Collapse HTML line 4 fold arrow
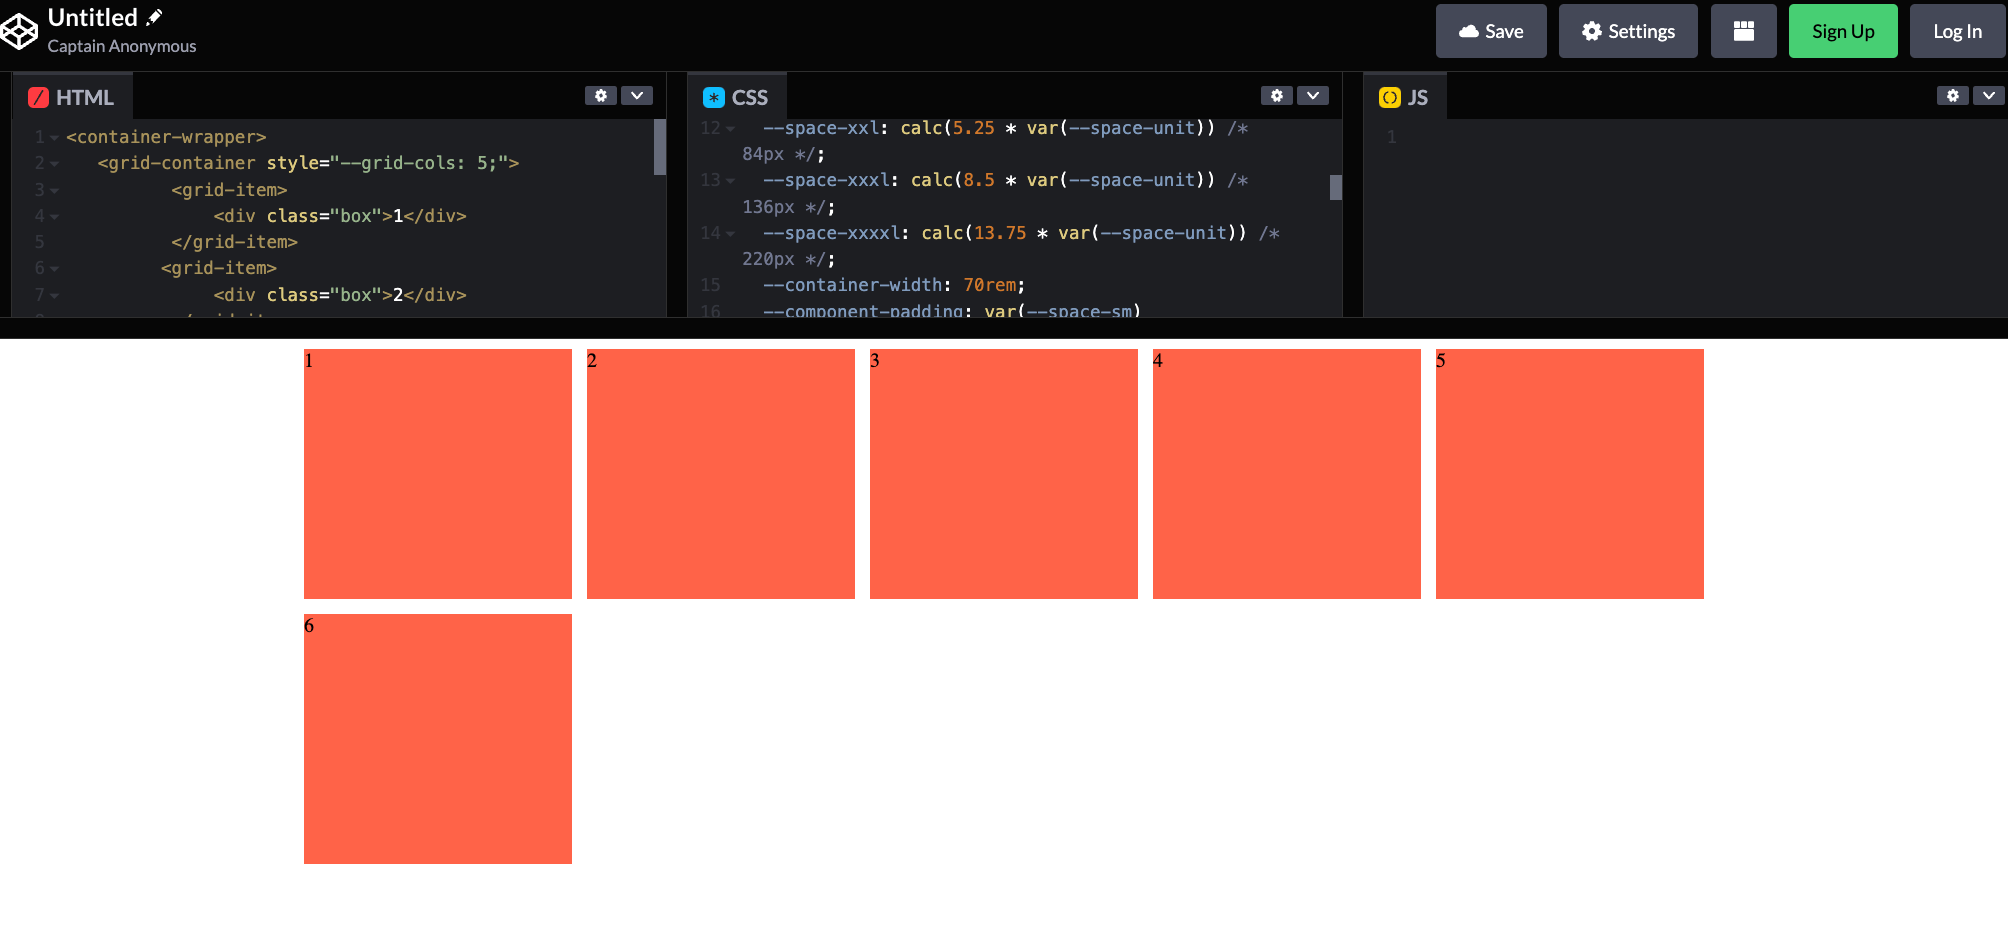This screenshot has width=2008, height=950. pyautogui.click(x=54, y=216)
